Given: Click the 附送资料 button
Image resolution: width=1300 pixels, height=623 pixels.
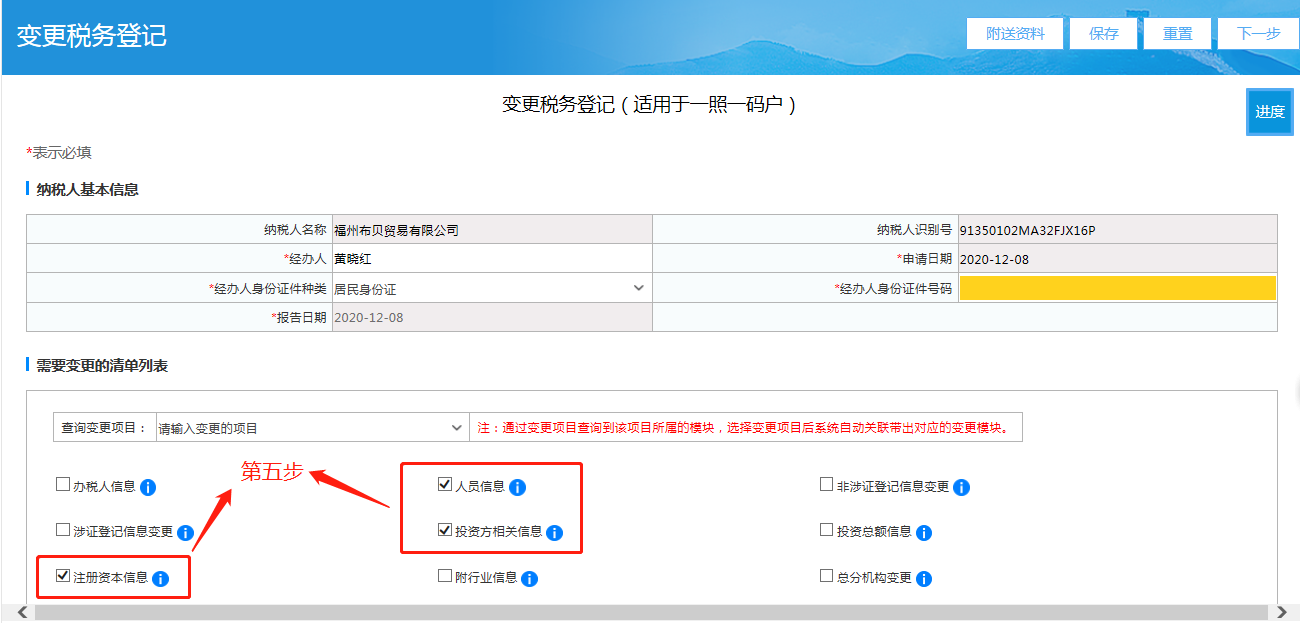Looking at the screenshot, I should pos(1015,33).
